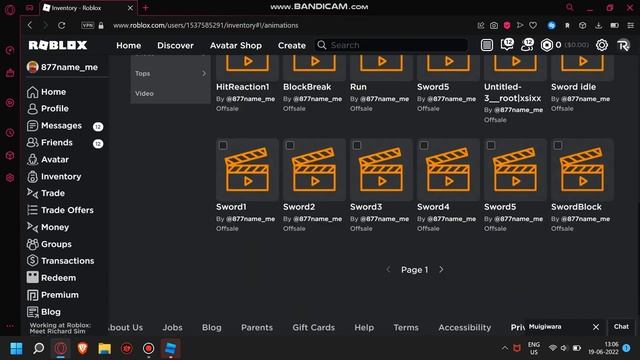
Task: Reload the browser page
Action: coord(62,25)
